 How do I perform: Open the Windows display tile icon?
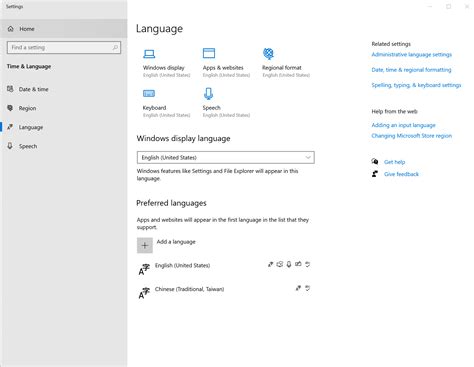click(x=149, y=54)
